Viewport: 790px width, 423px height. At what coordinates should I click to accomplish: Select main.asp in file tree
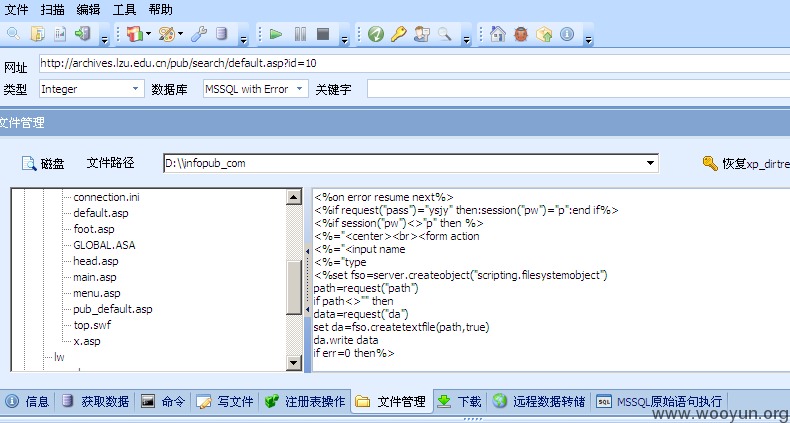[95, 277]
